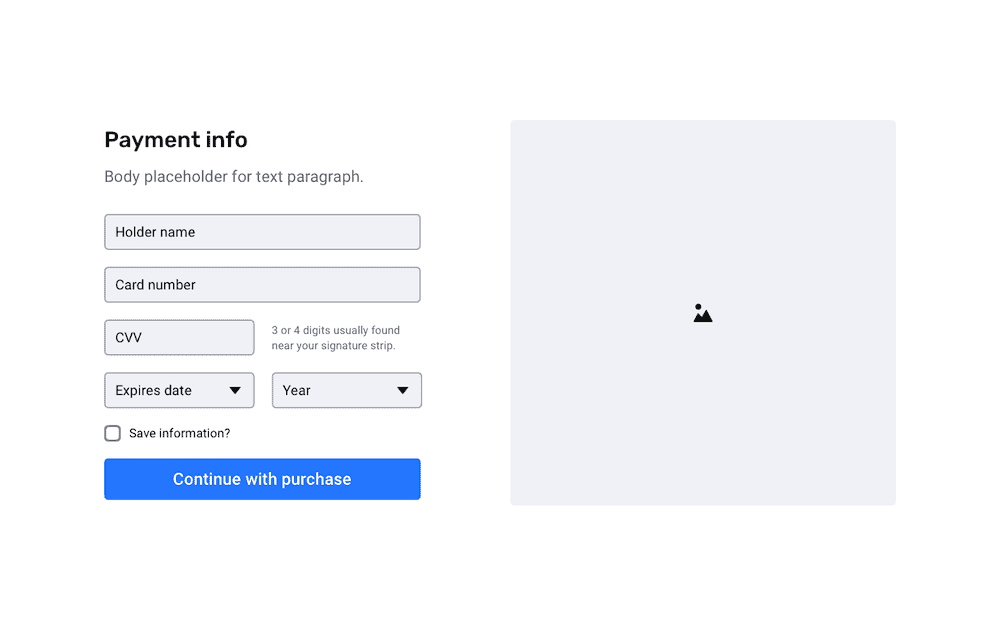Click the 'Save information?' label text
Image resolution: width=1000 pixels, height=625 pixels.
tap(179, 433)
